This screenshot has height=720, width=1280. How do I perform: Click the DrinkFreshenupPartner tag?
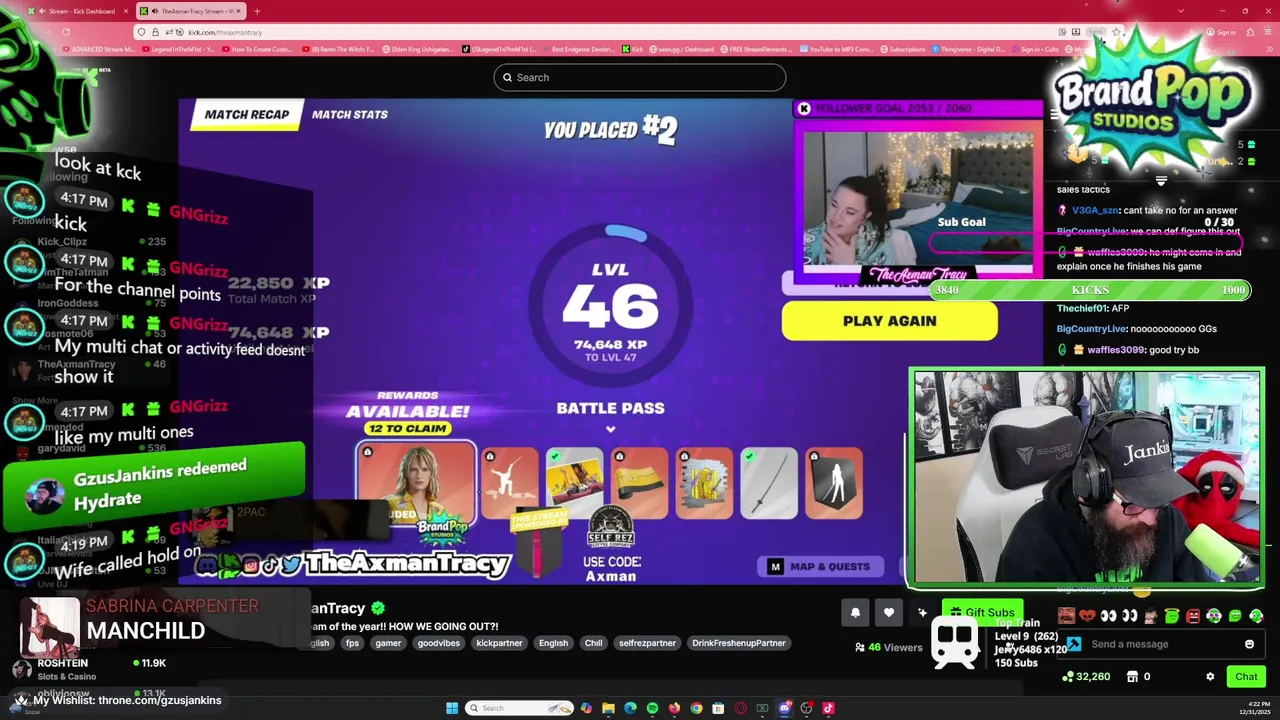pos(739,643)
